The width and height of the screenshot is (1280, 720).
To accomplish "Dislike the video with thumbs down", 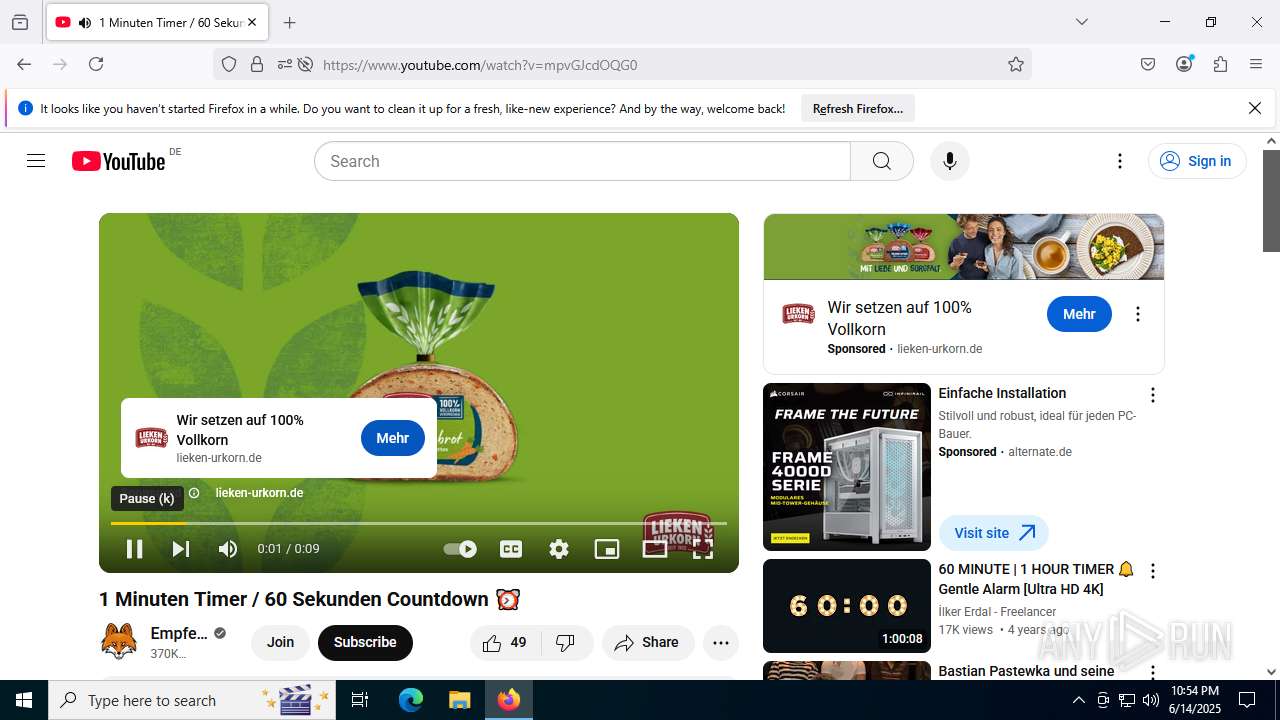I will pyautogui.click(x=566, y=643).
